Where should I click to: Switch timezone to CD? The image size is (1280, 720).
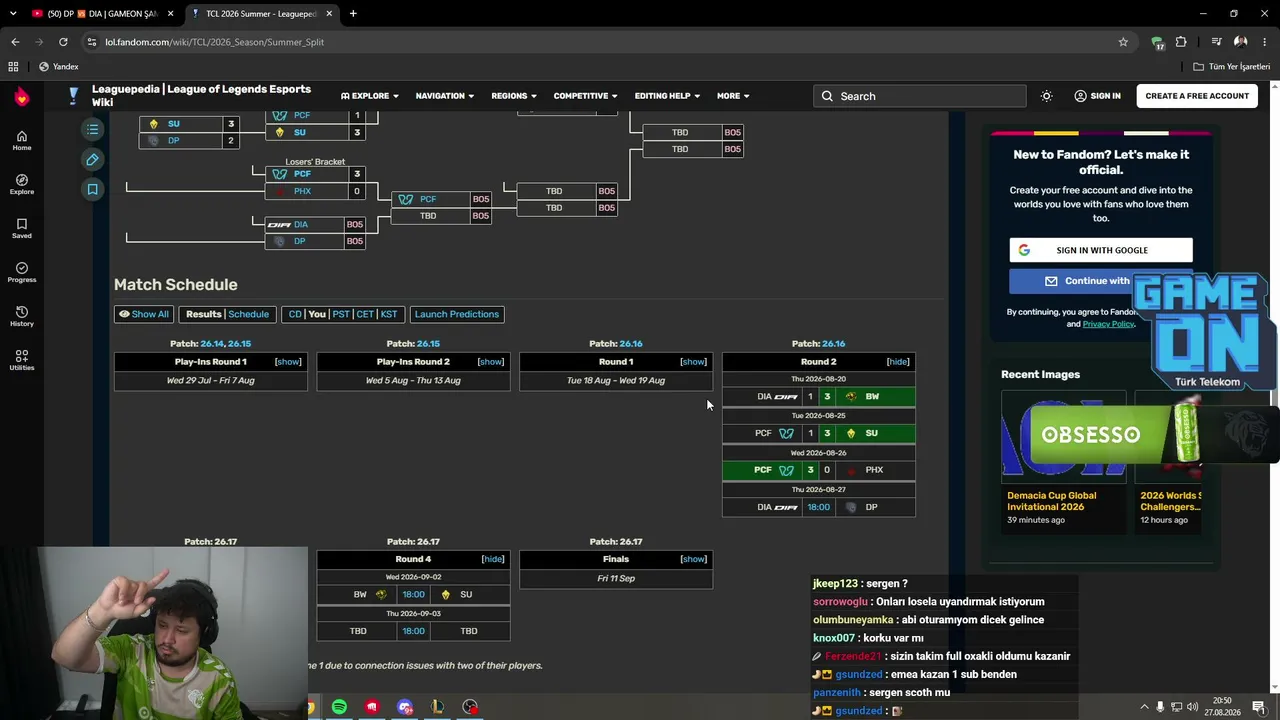point(295,314)
